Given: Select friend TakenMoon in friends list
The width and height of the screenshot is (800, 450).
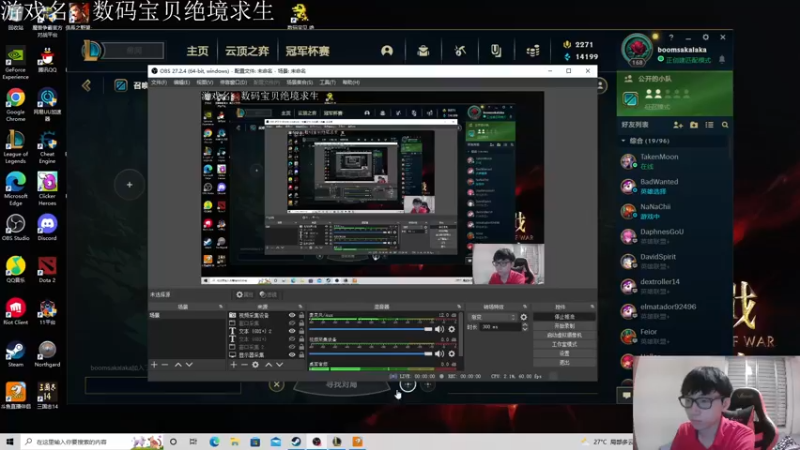Looking at the screenshot, I should point(673,161).
